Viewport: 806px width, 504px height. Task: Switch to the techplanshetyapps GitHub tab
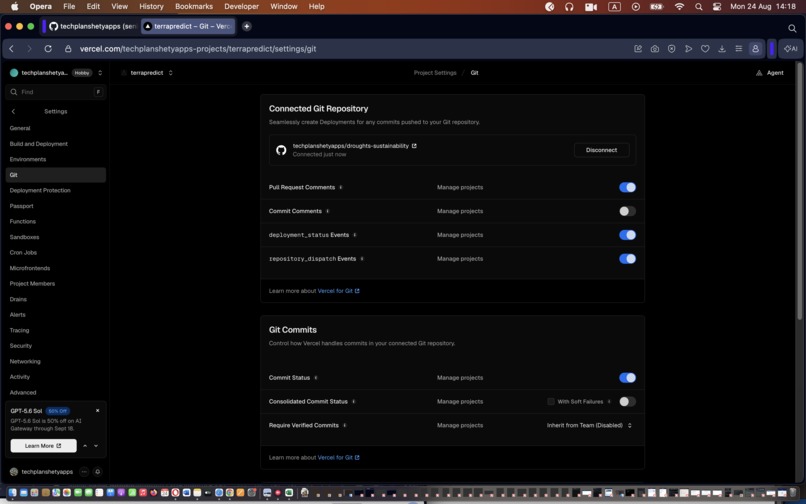click(93, 26)
